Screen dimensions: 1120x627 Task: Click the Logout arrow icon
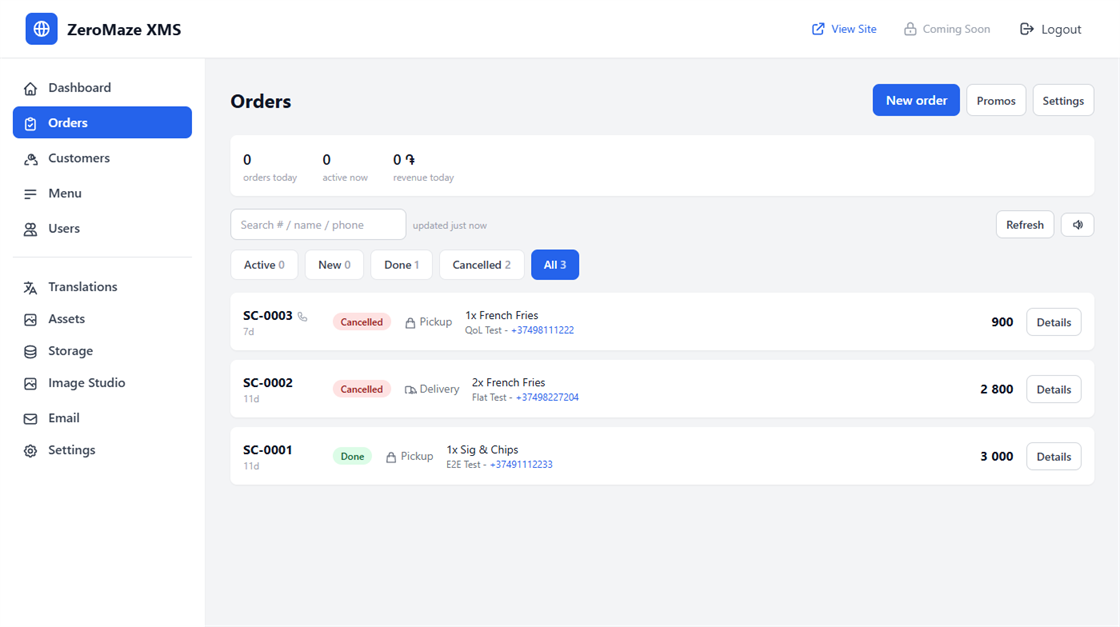[1026, 29]
